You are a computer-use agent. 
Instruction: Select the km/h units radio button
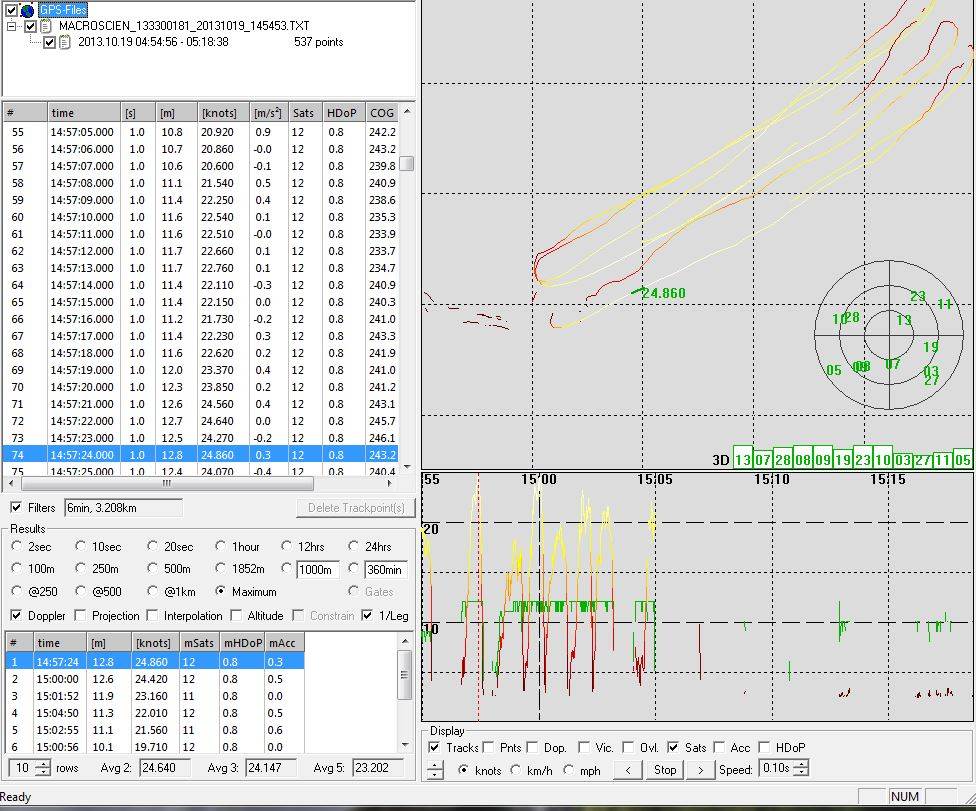point(517,770)
